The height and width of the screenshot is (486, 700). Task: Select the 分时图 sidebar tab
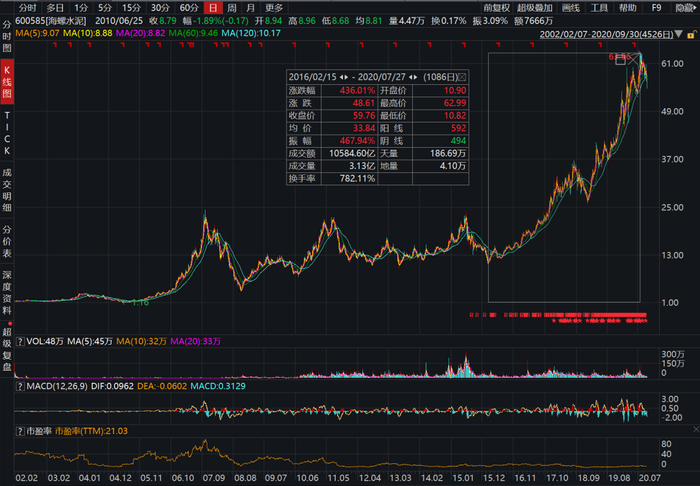(x=7, y=36)
